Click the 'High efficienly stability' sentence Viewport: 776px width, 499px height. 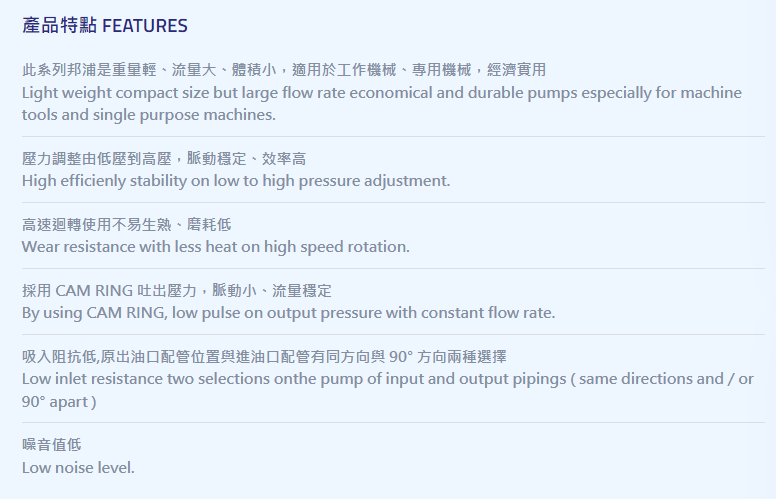pos(236,181)
